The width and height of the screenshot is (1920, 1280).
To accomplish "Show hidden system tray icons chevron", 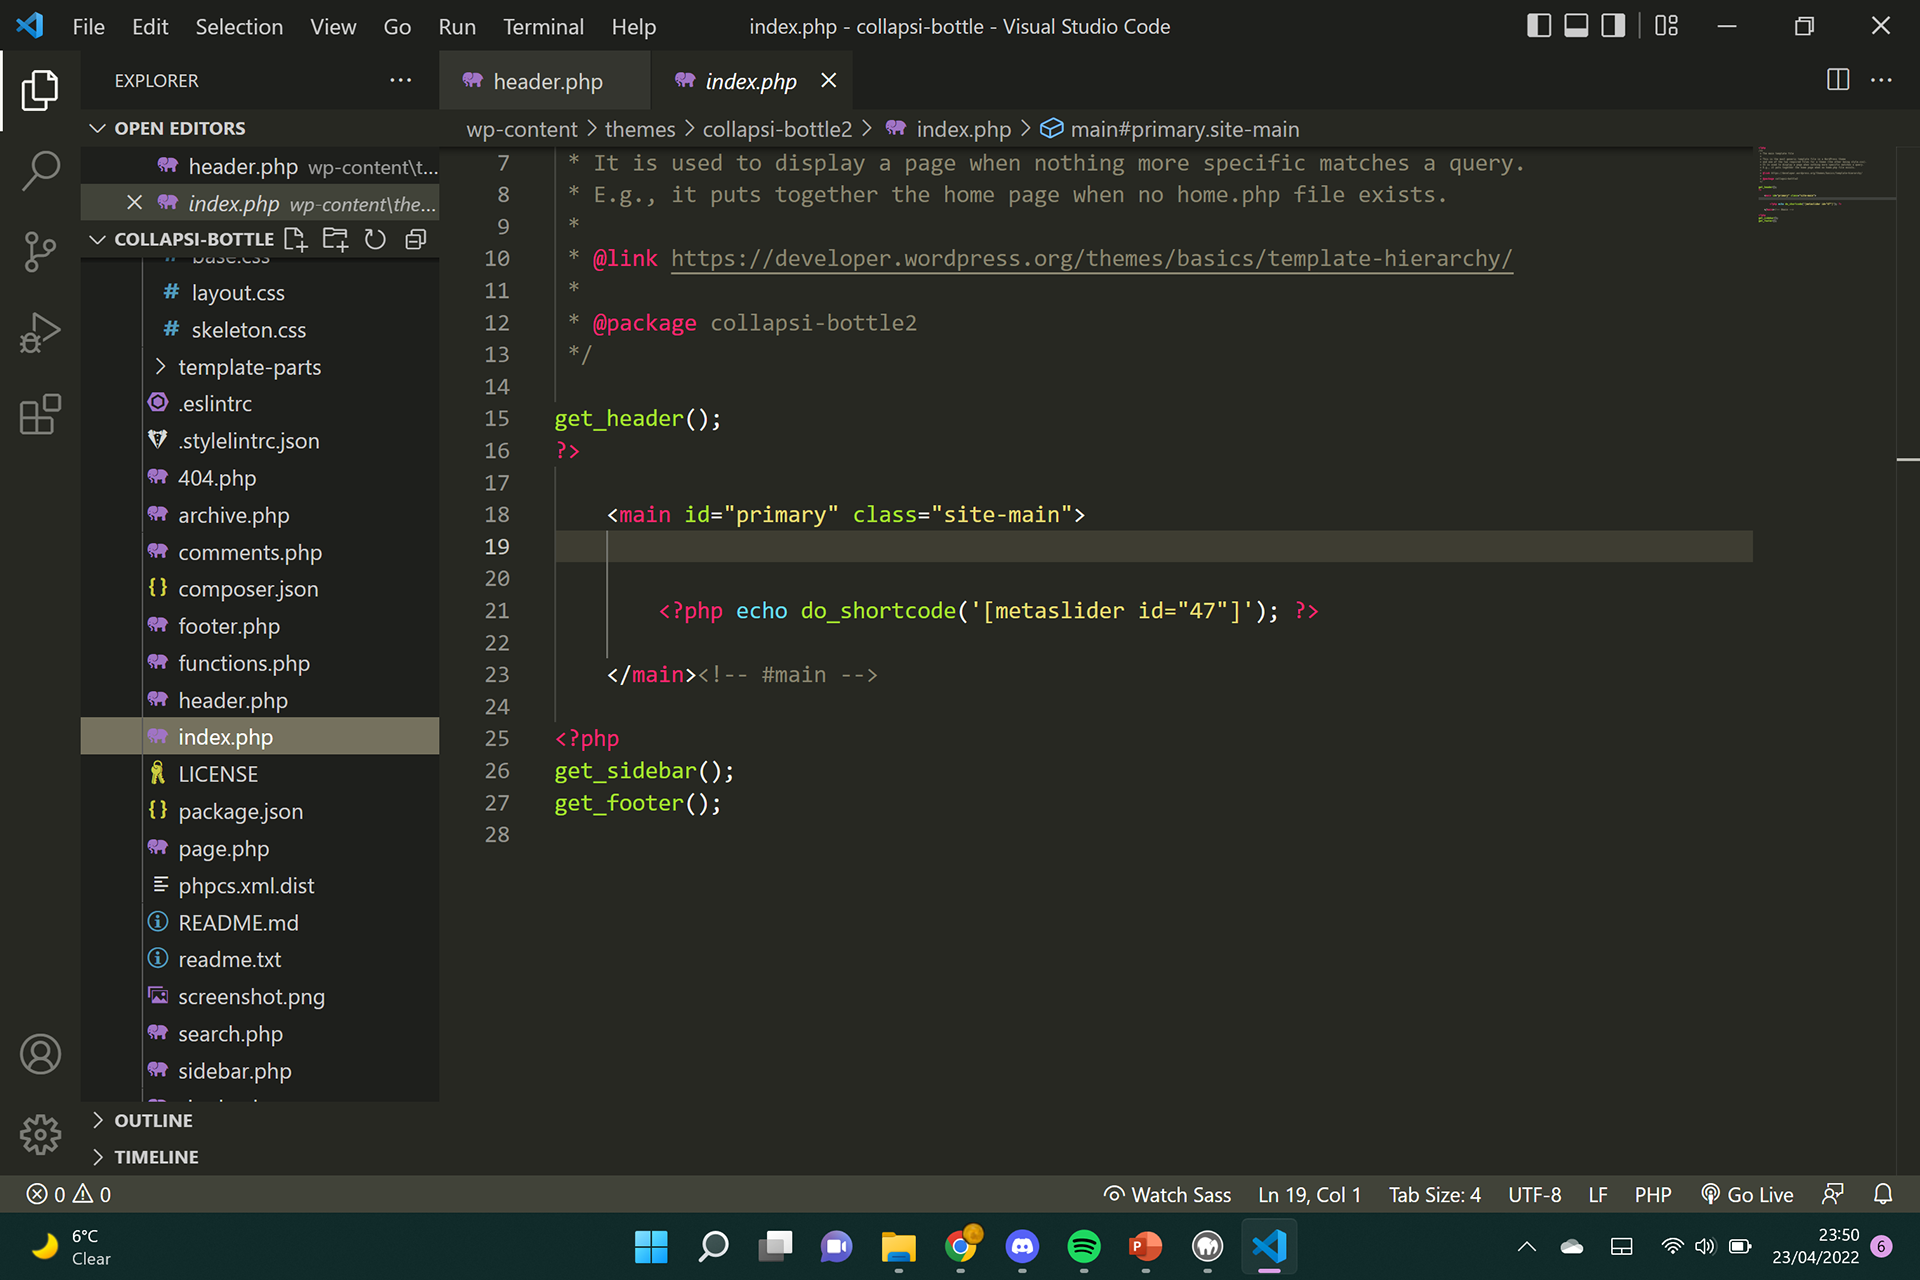I will pos(1526,1246).
